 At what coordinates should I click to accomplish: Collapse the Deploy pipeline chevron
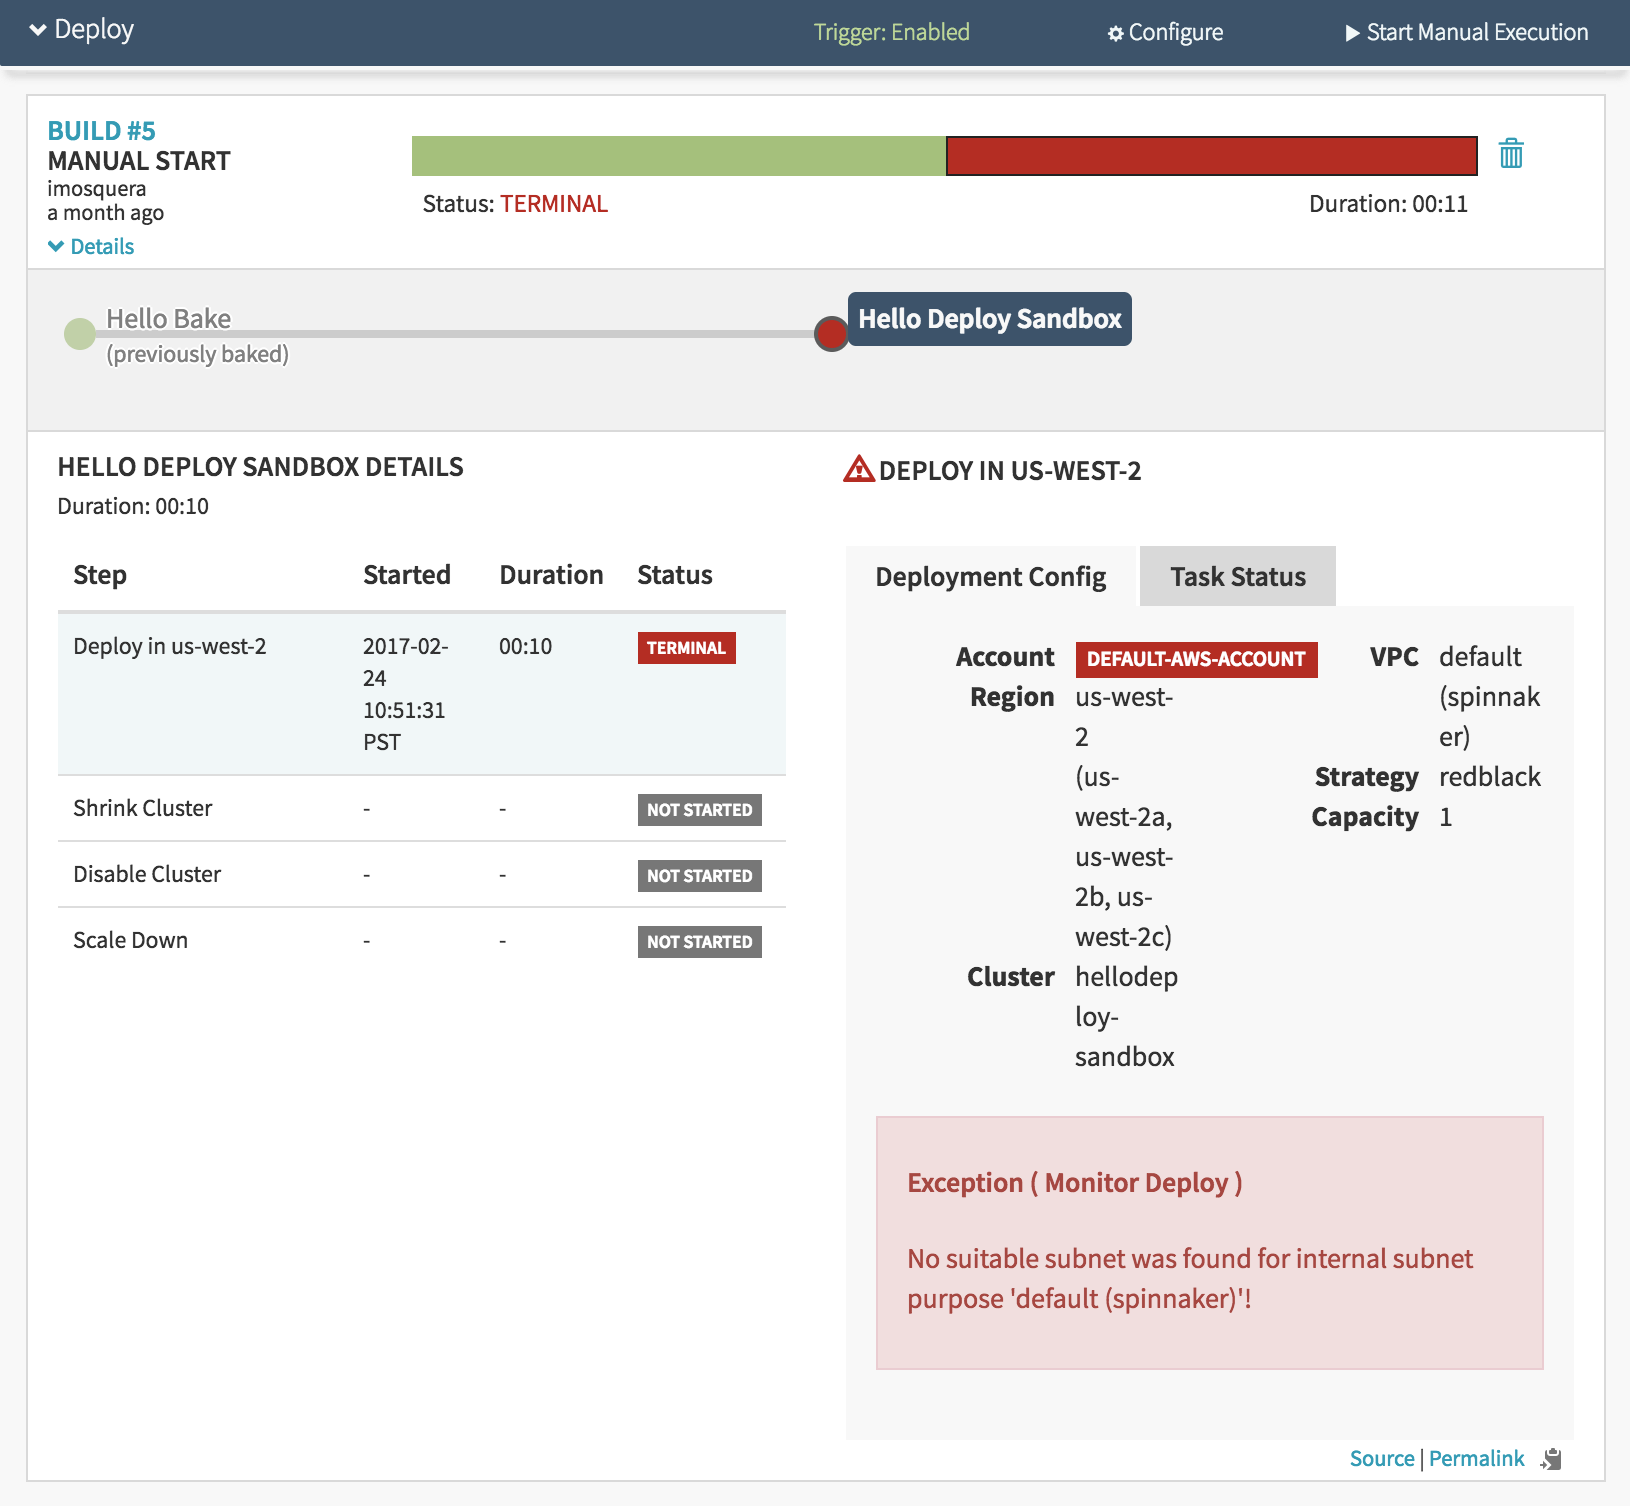pos(38,30)
